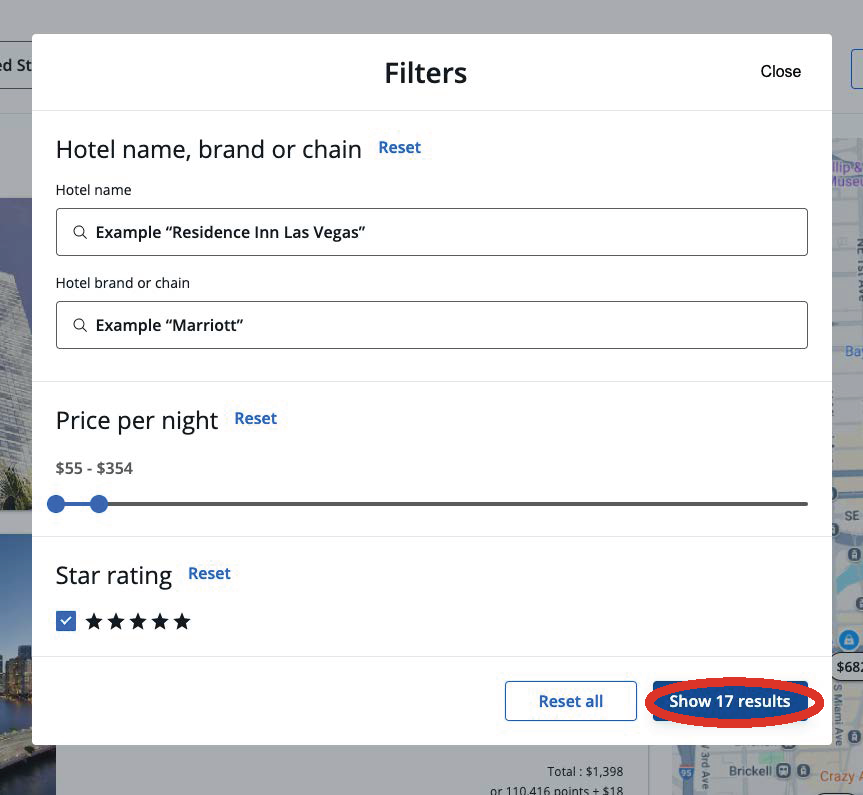Click Show 17 results button

[730, 701]
